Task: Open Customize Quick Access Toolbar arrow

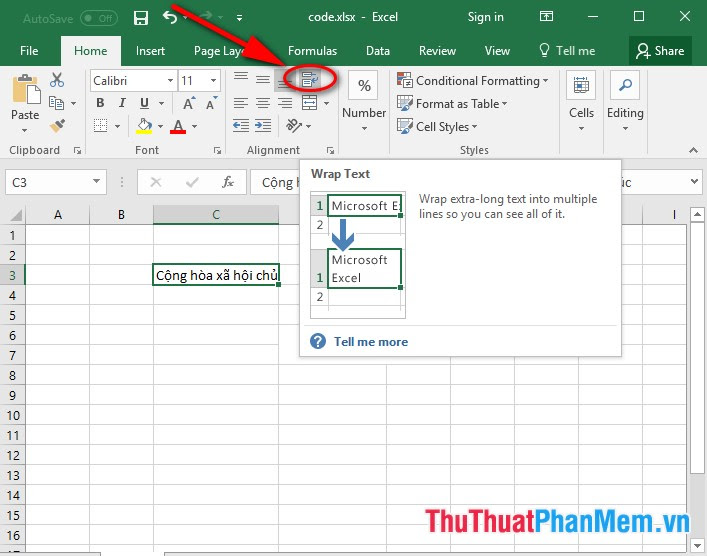Action: [x=239, y=18]
